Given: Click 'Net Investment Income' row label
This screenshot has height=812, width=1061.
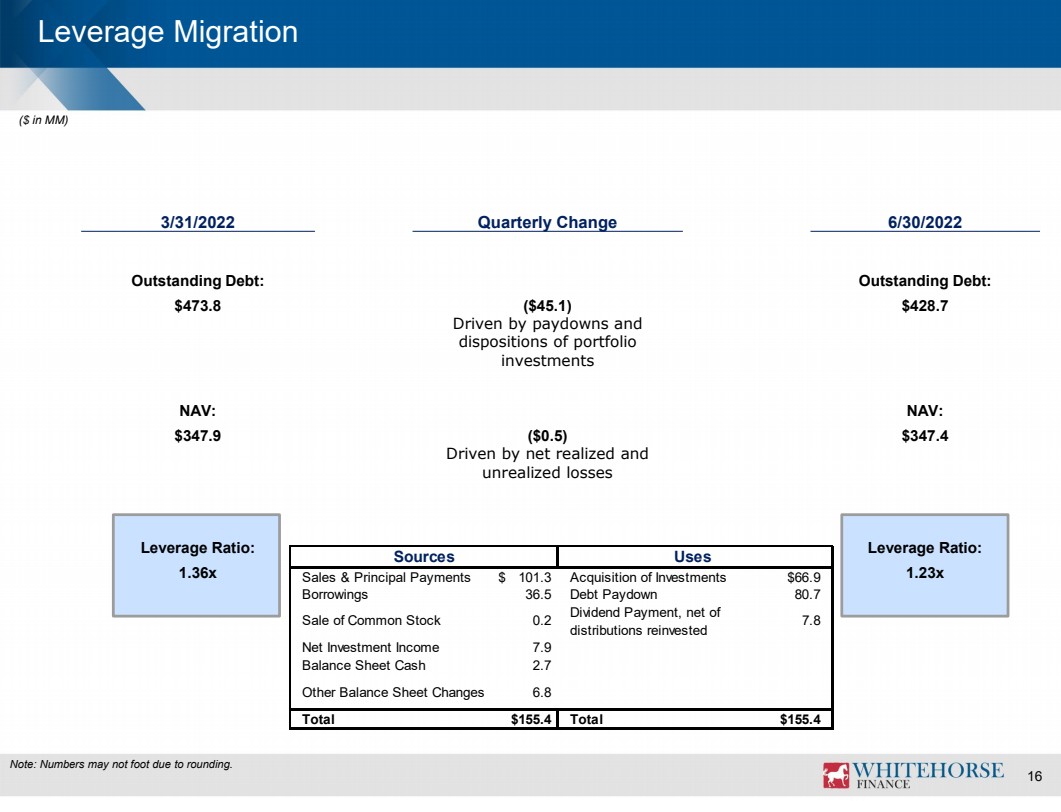Looking at the screenshot, I should click(370, 648).
